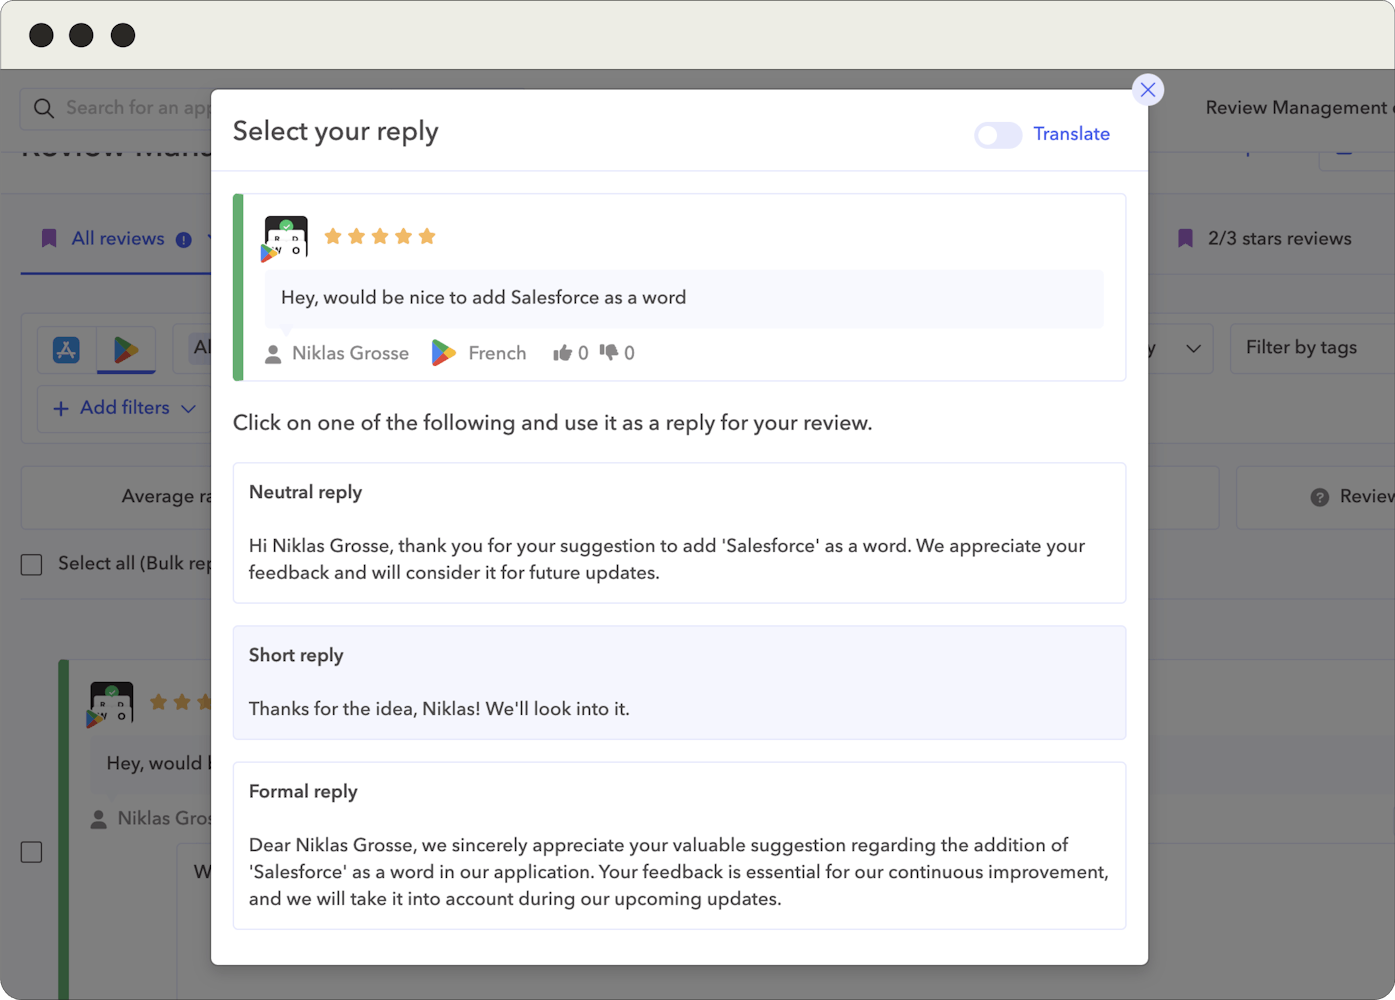Enable the Translate toggle switch
Viewport: 1395px width, 1000px height.
(x=998, y=135)
